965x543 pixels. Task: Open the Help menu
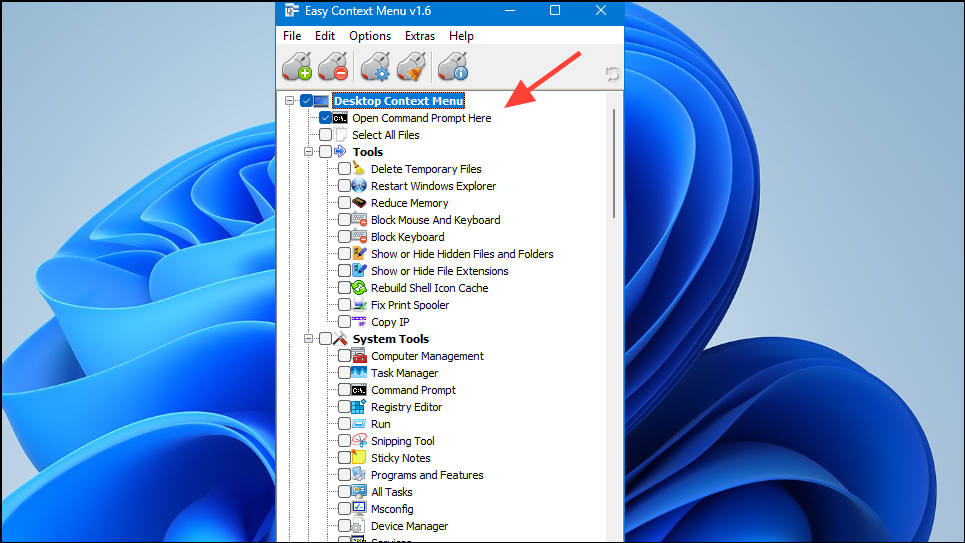pos(461,36)
